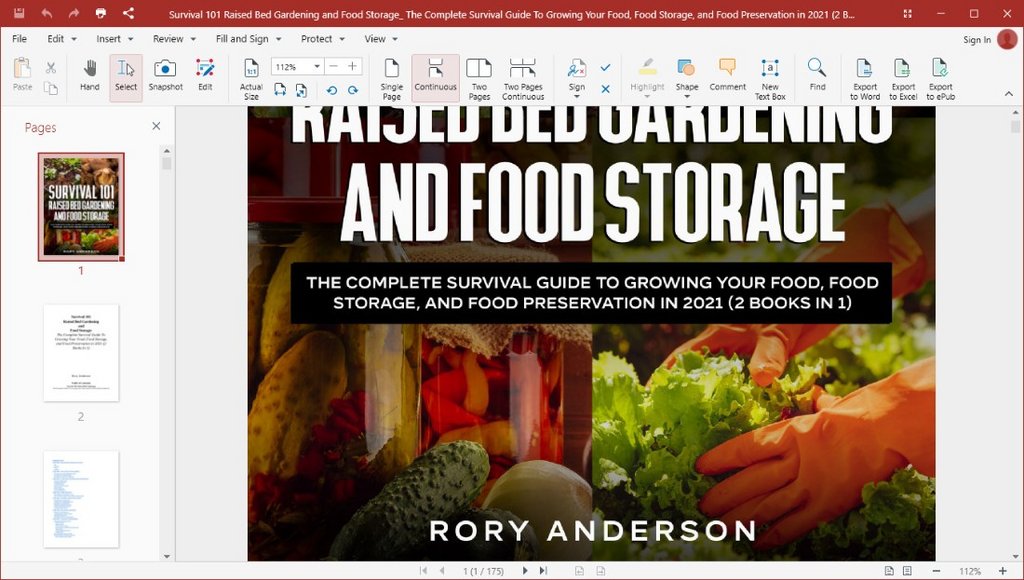The width and height of the screenshot is (1024, 580).
Task: Undo the last action via title bar arrow
Action: [x=46, y=13]
